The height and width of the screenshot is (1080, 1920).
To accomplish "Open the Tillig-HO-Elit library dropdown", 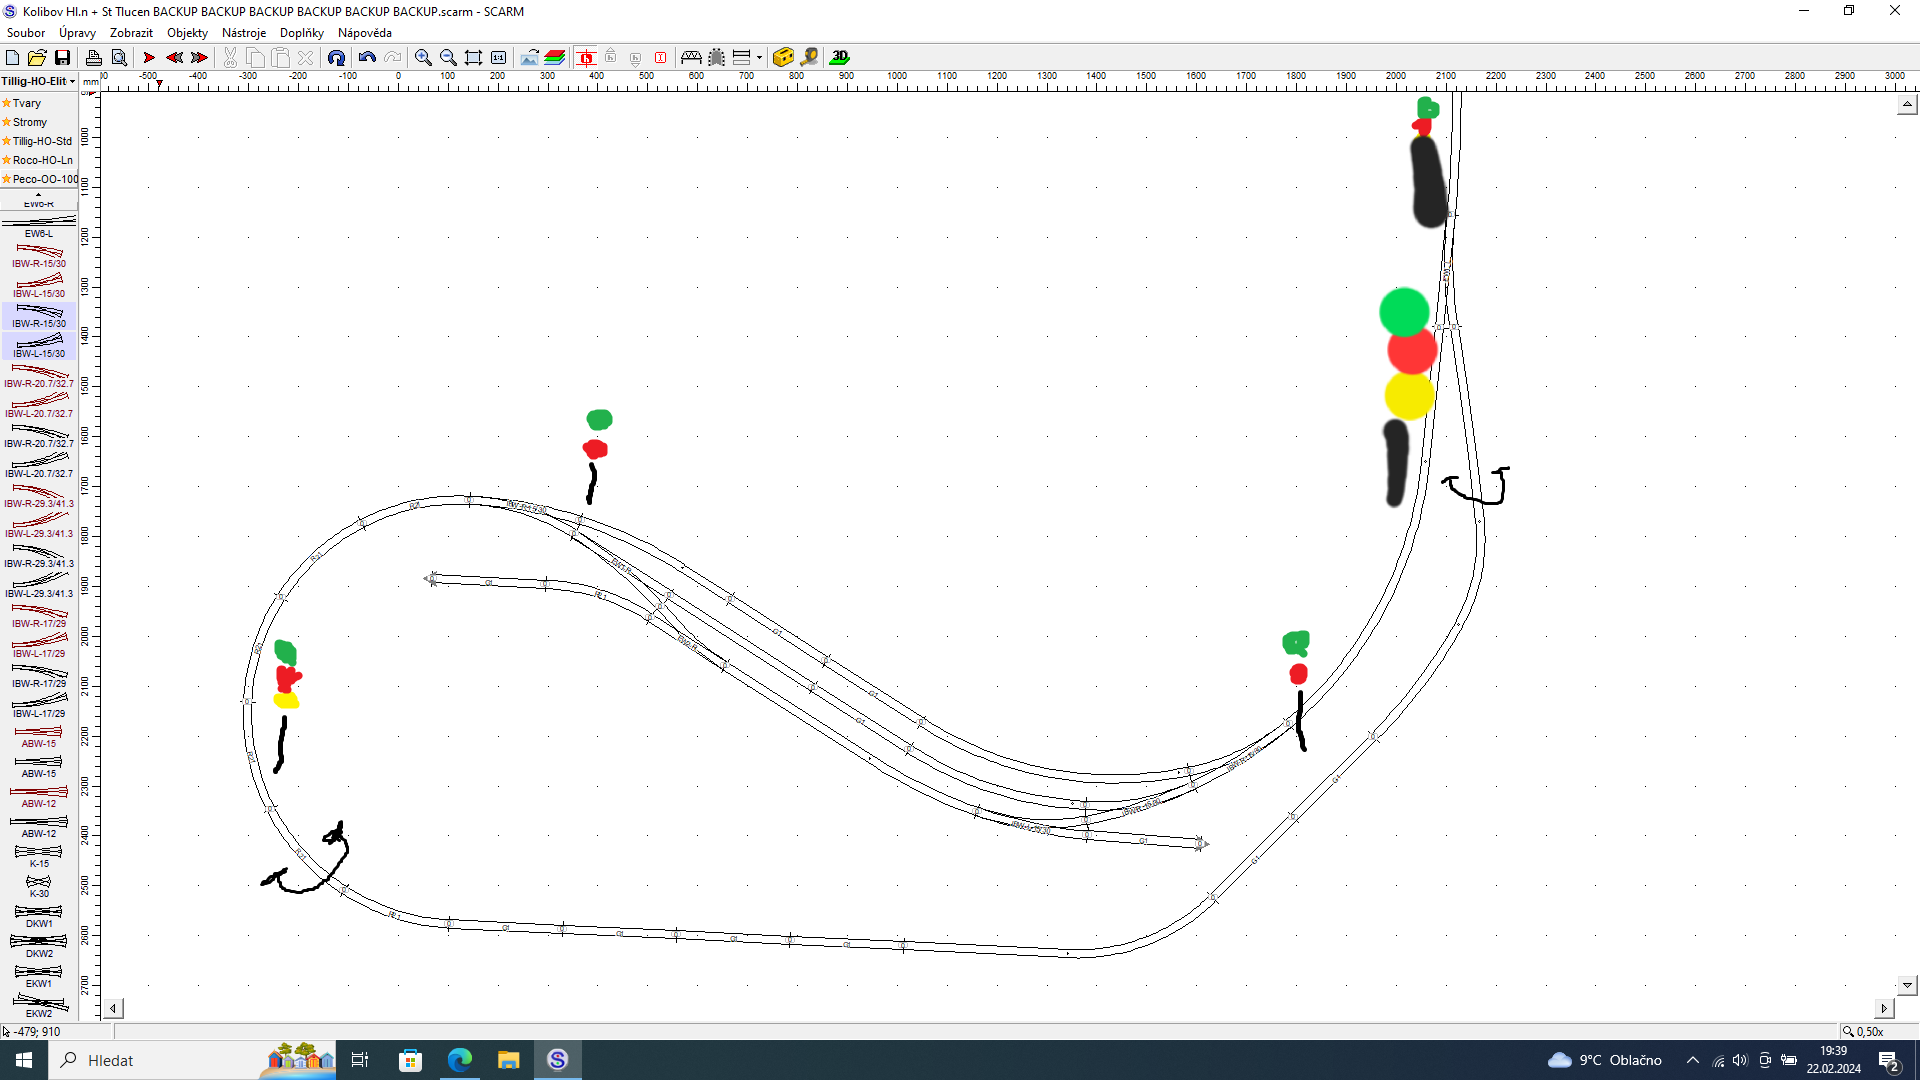I will (38, 81).
